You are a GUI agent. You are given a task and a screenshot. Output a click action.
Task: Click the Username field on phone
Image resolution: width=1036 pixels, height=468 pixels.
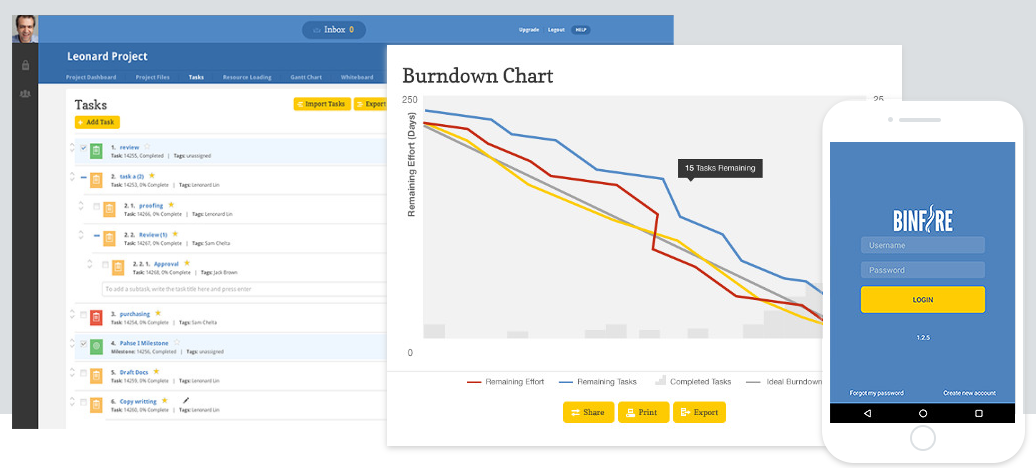pos(922,245)
